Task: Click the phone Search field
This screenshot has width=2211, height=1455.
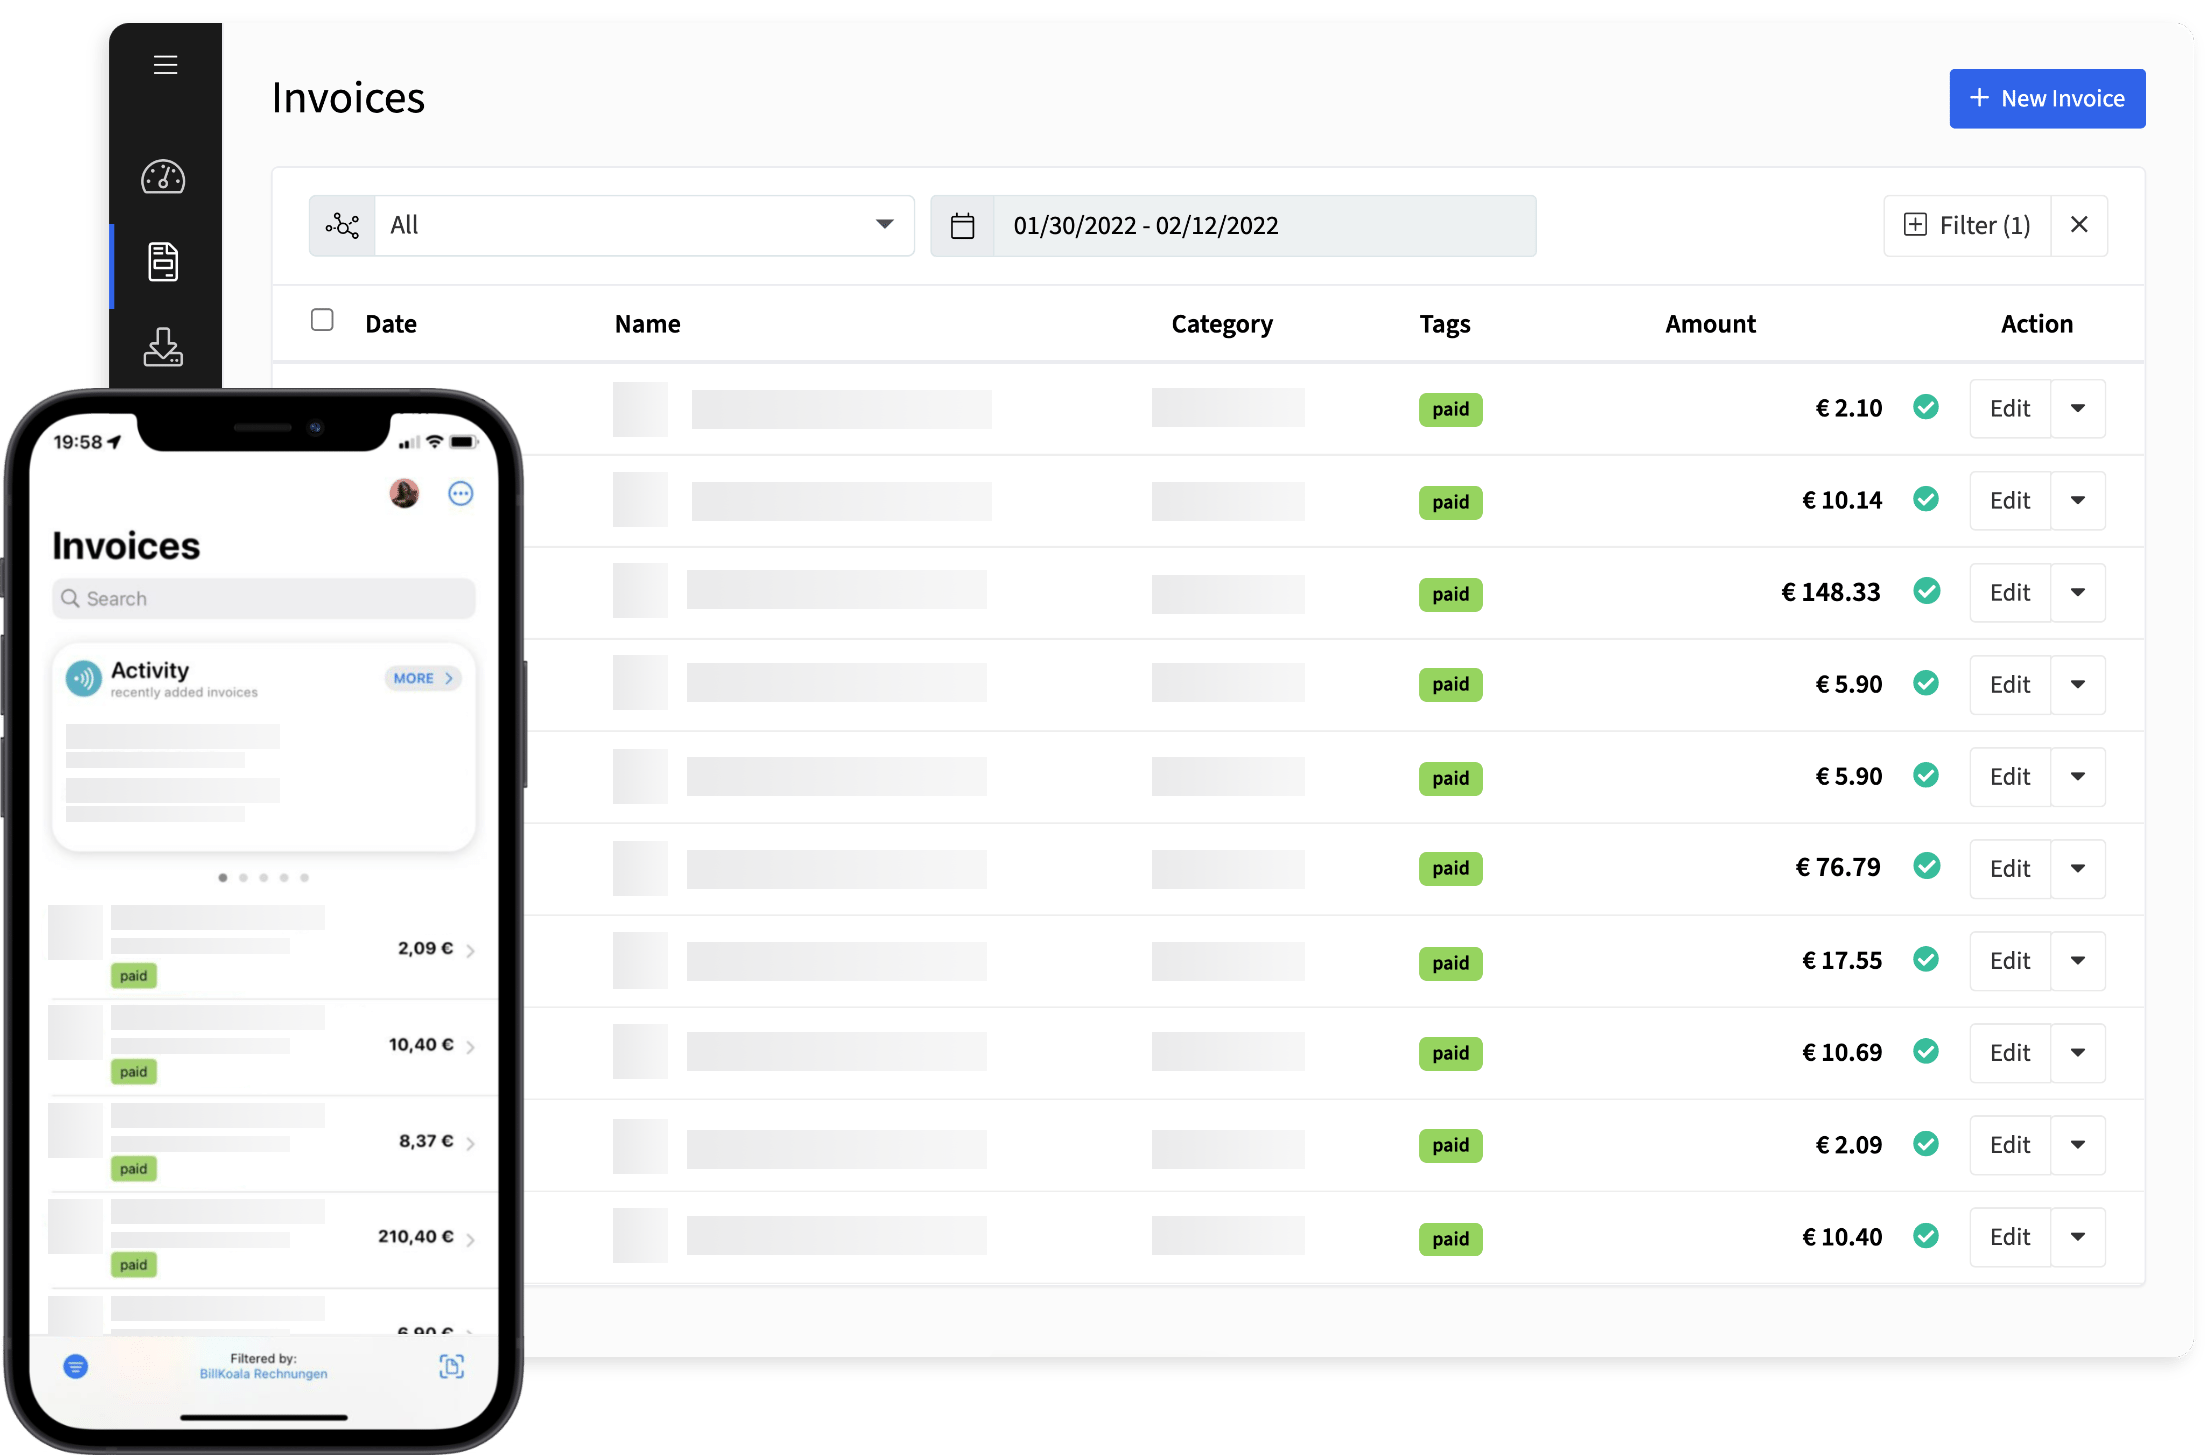Action: coord(264,598)
